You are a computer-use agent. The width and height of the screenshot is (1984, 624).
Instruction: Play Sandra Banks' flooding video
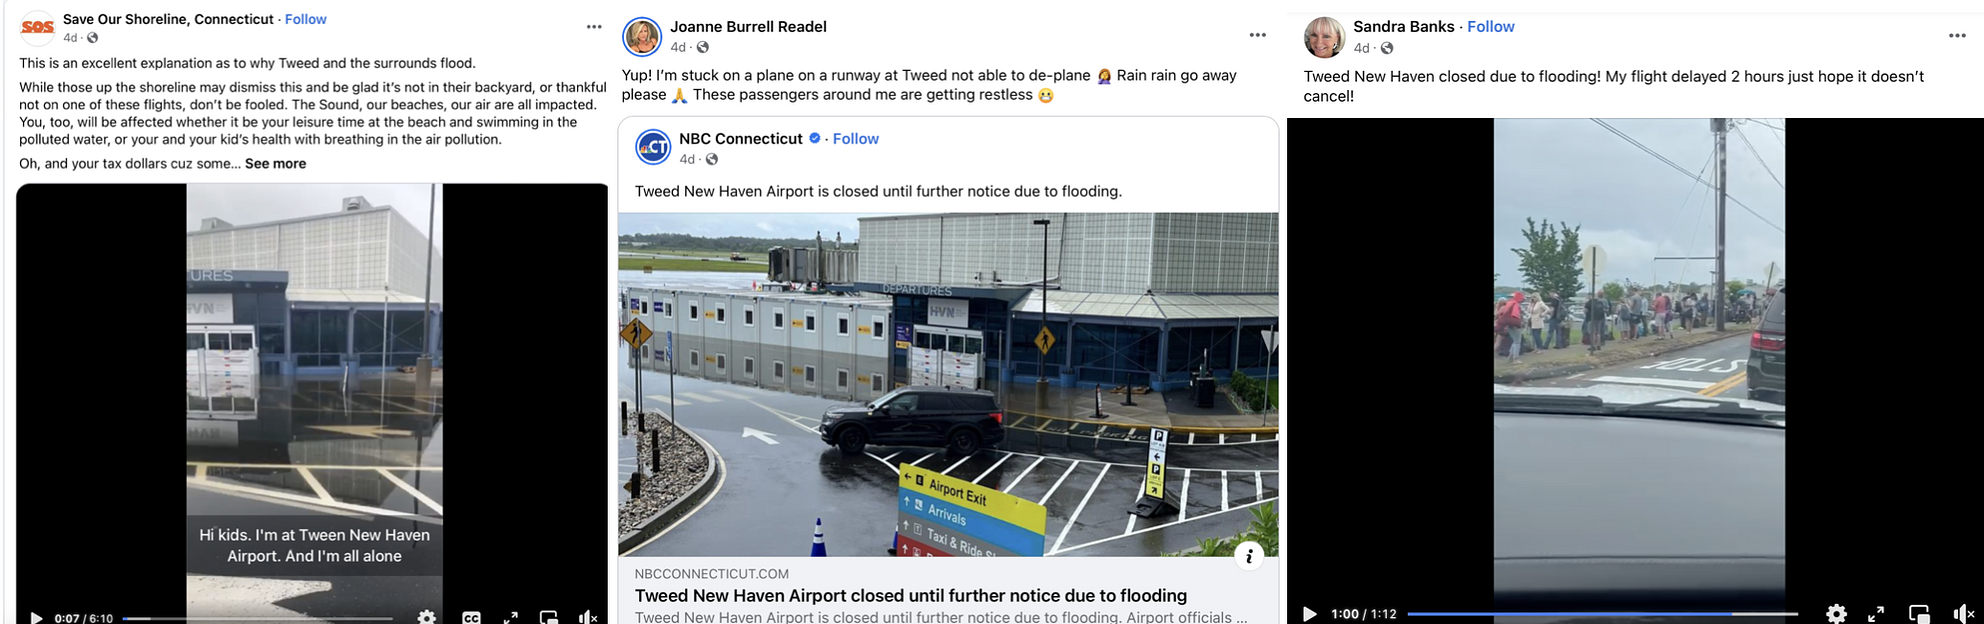click(x=1309, y=613)
